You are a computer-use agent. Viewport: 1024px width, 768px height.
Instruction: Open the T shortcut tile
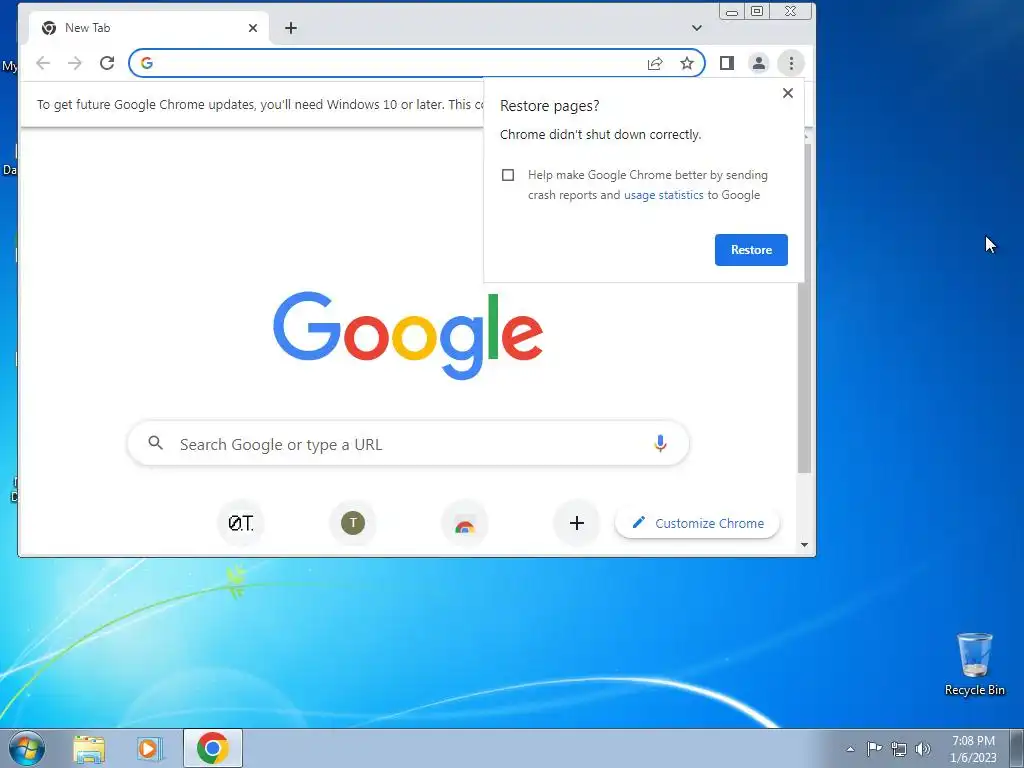(x=353, y=523)
